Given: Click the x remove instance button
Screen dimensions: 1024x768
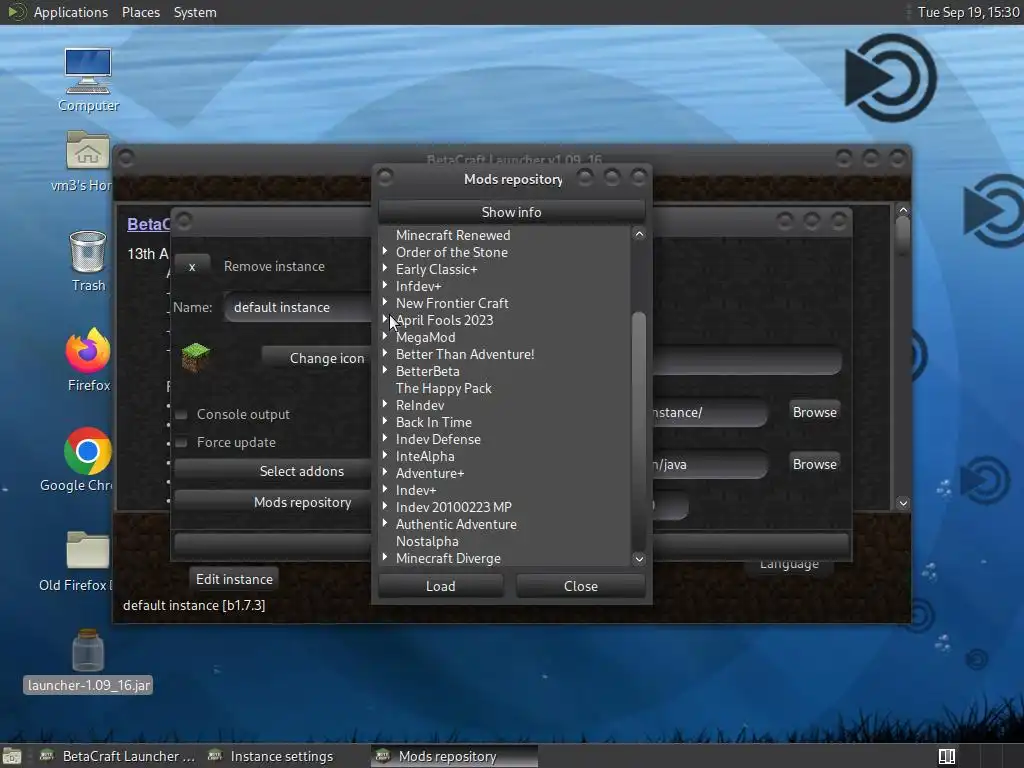Looking at the screenshot, I should point(192,266).
